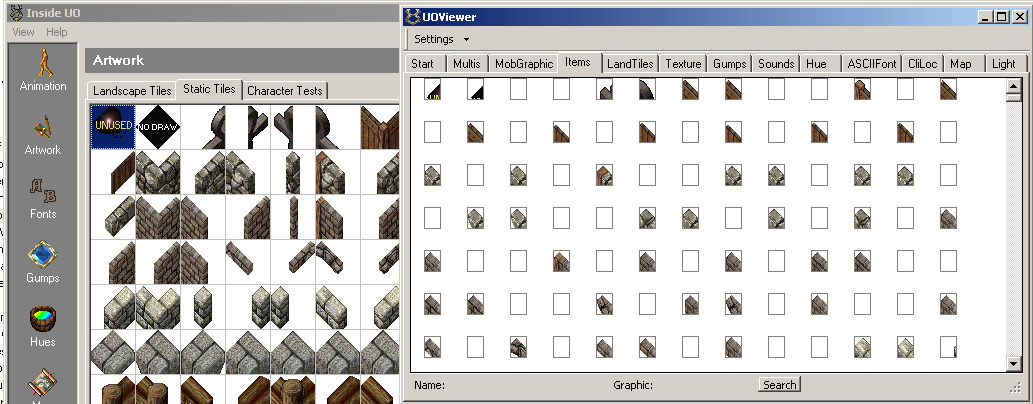Screen dimensions: 1033x404
Task: Switch to Sounds tab in UOViewer
Action: click(x=776, y=63)
